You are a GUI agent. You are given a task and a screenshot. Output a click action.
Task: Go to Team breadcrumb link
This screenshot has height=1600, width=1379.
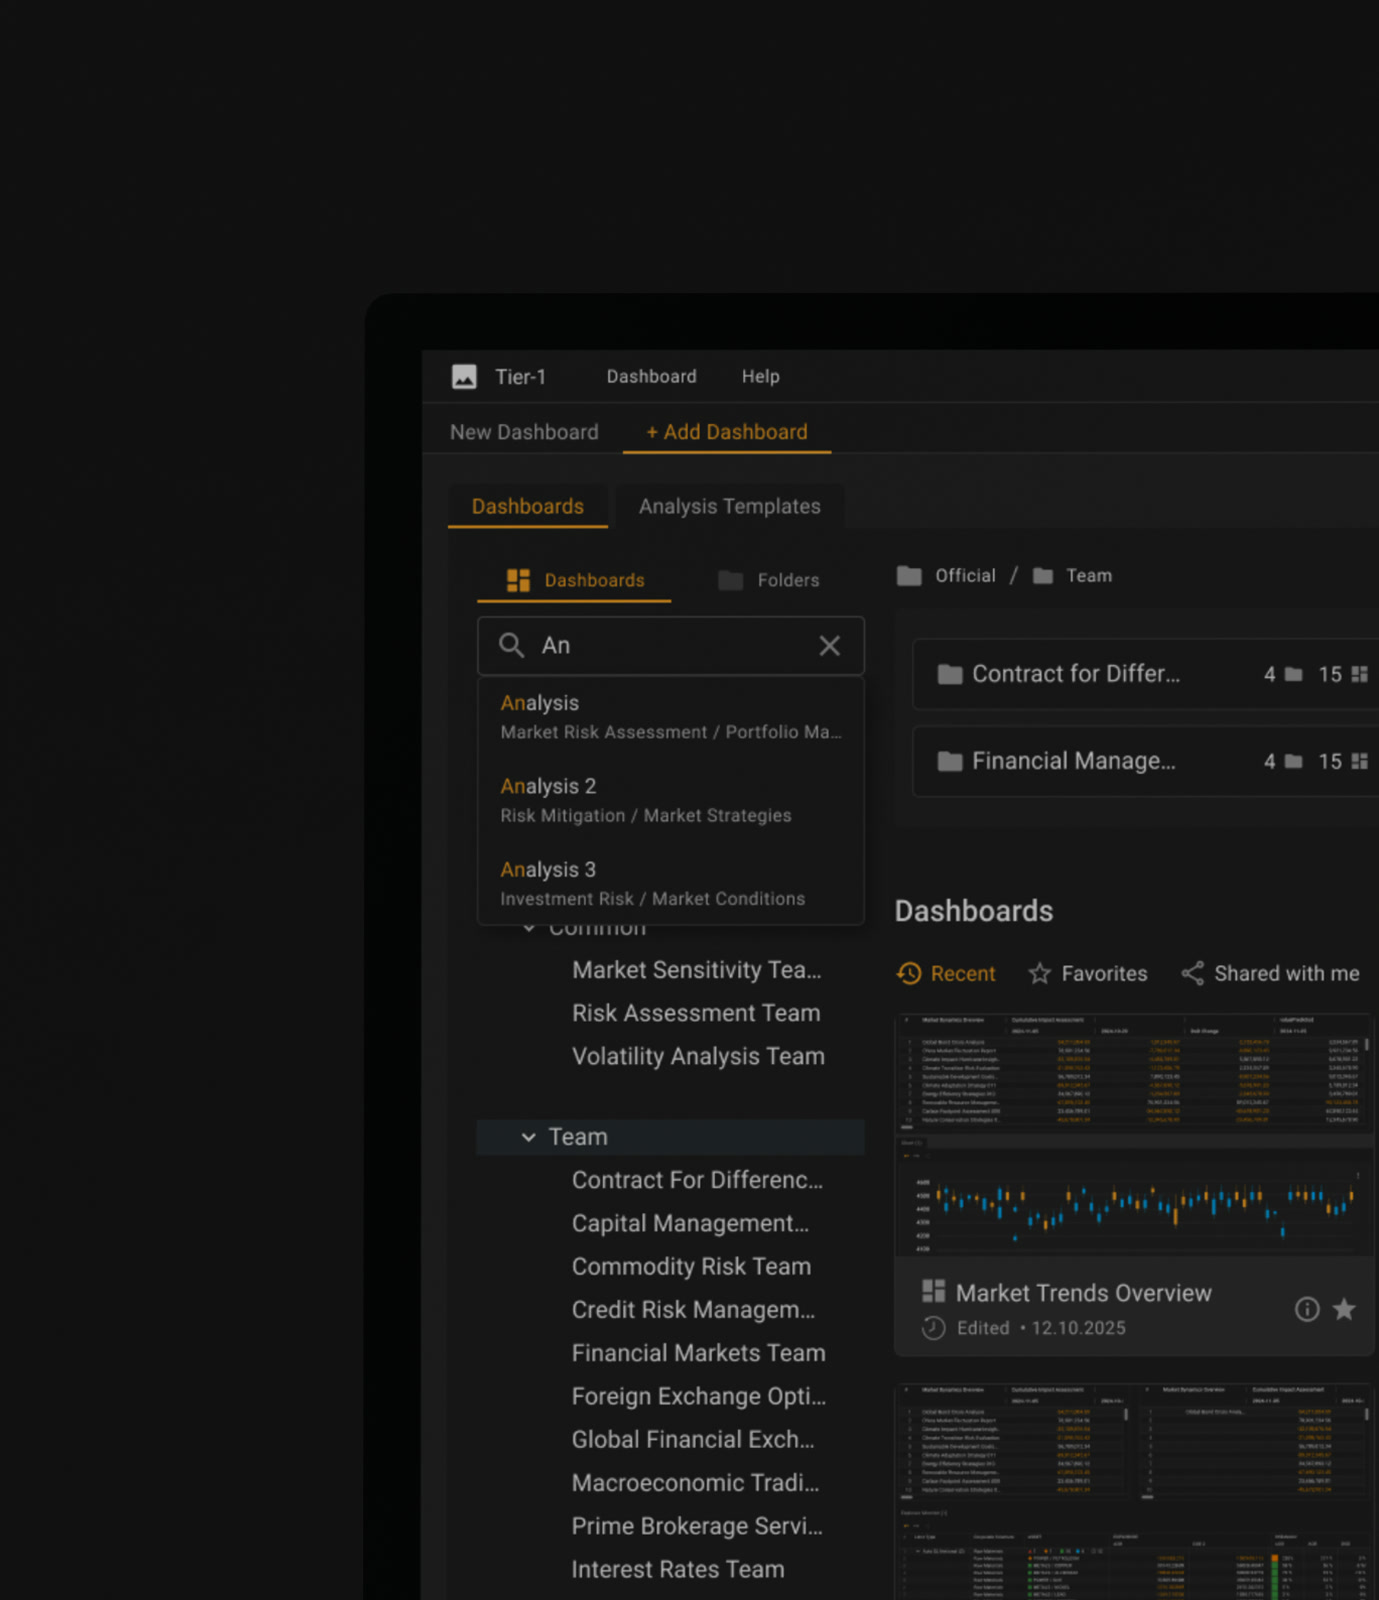click(x=1089, y=575)
